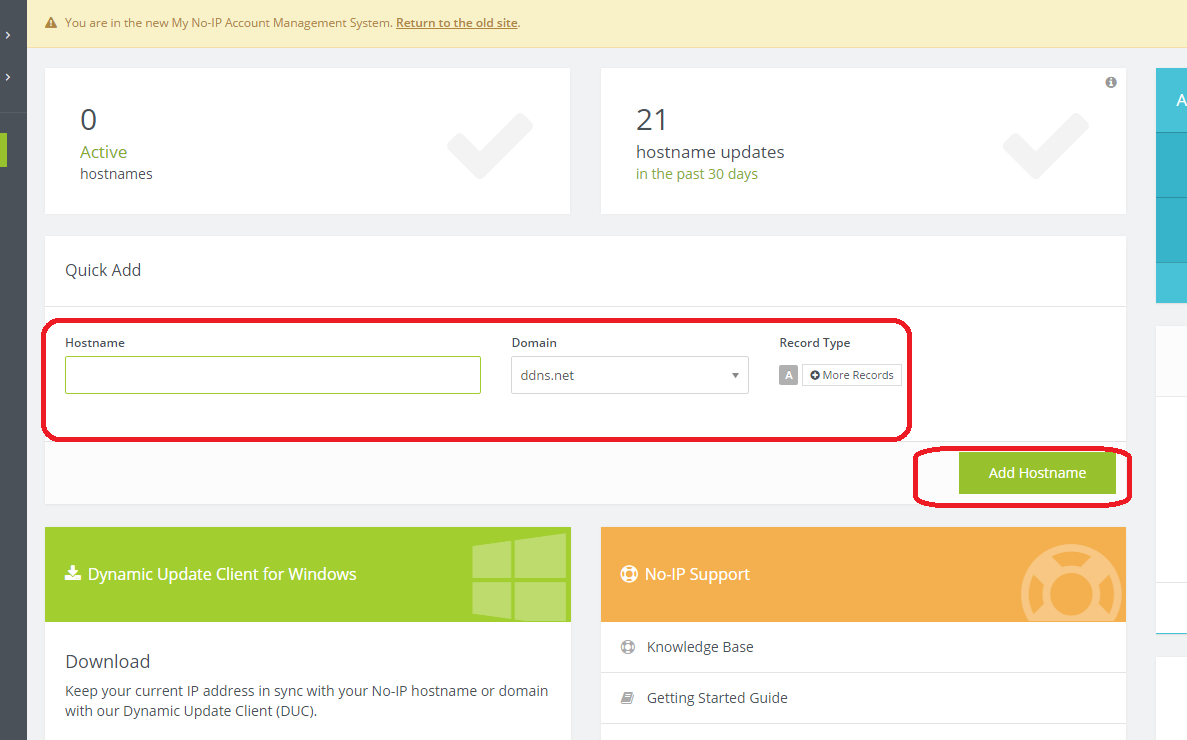Click the A record type badge
1187x740 pixels.
(788, 375)
